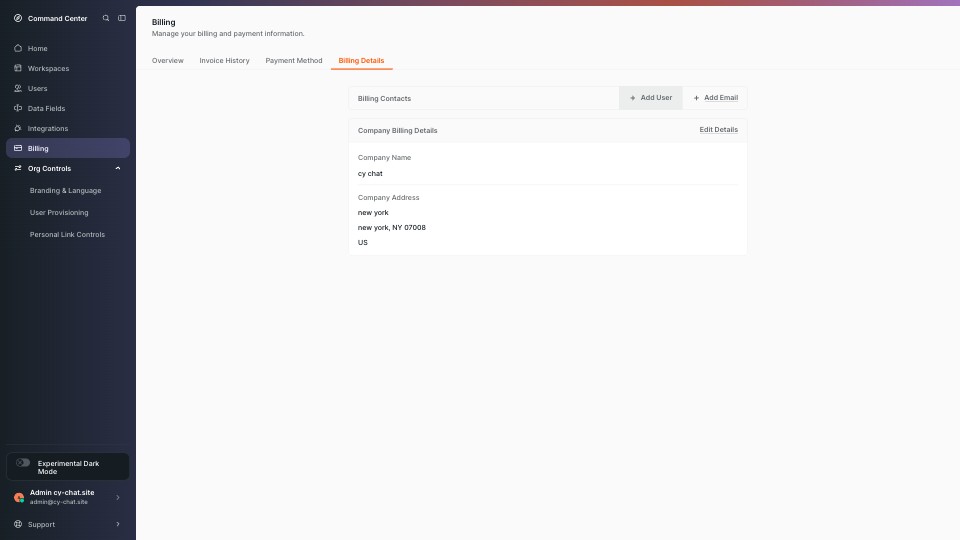Click the admin avatar icon
The height and width of the screenshot is (540, 960).
pyautogui.click(x=19, y=497)
